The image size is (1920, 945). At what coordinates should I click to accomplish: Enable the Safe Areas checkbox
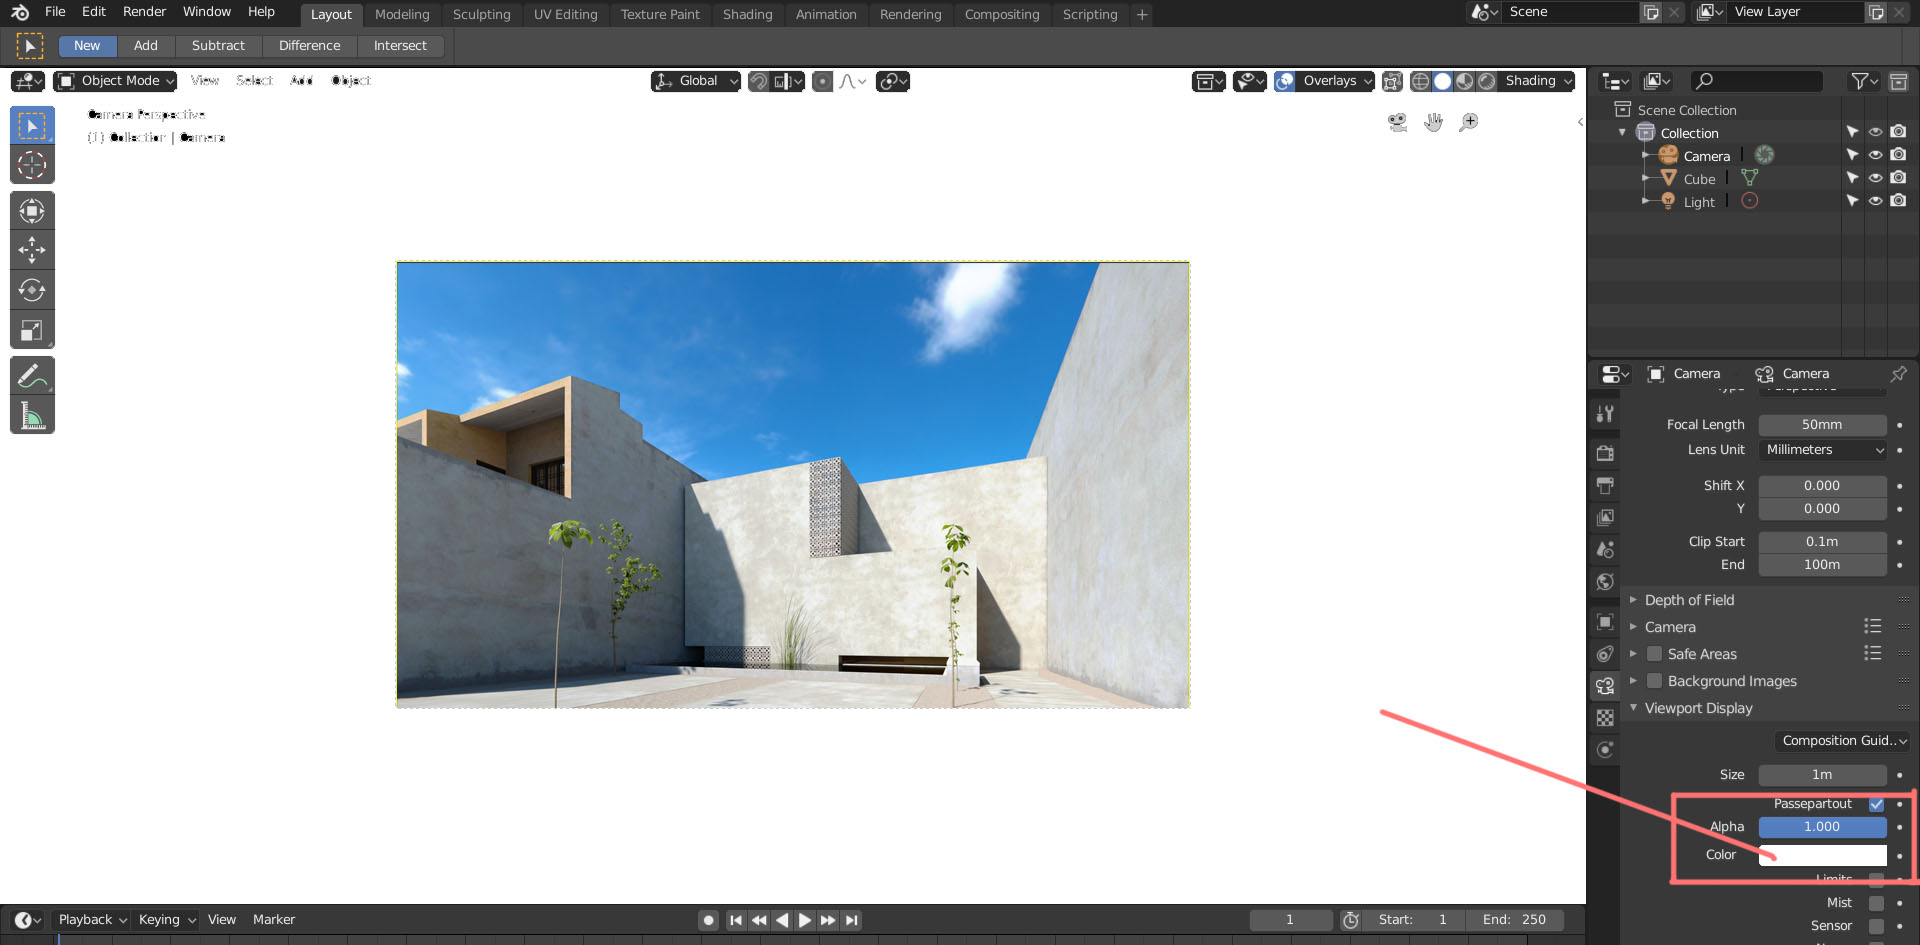(1654, 654)
